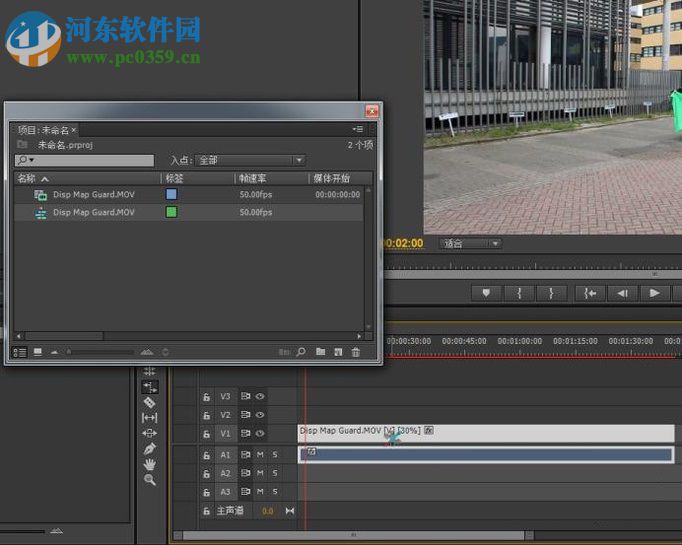This screenshot has width=682, height=545.
Task: Solo audio track A3
Action: (x=275, y=492)
